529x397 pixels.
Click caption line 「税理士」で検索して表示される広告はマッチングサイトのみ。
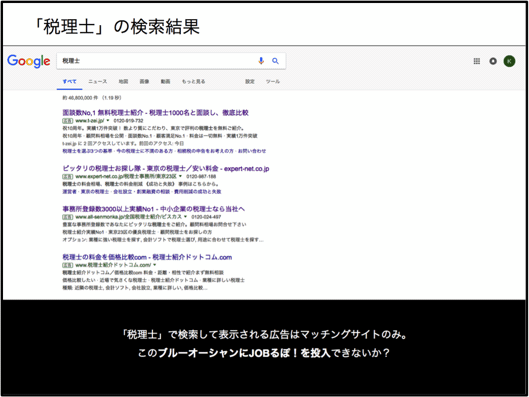(264, 335)
